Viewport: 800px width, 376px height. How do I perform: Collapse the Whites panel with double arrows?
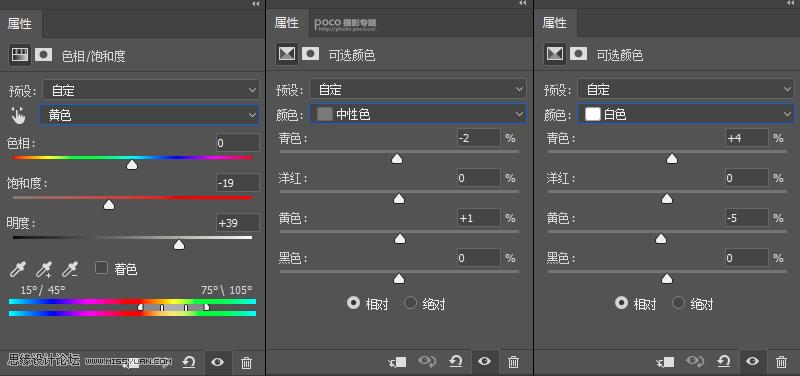click(791, 4)
